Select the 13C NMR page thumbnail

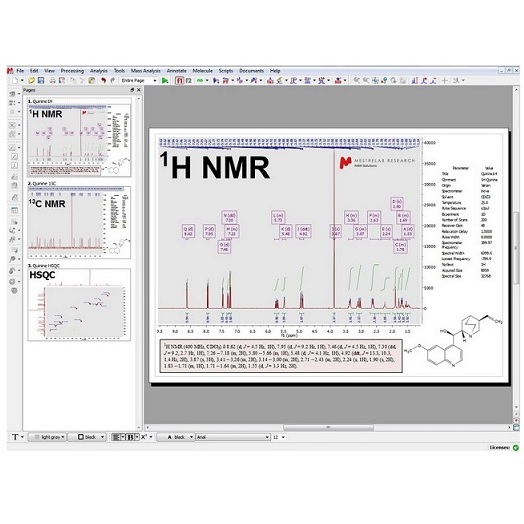click(79, 222)
